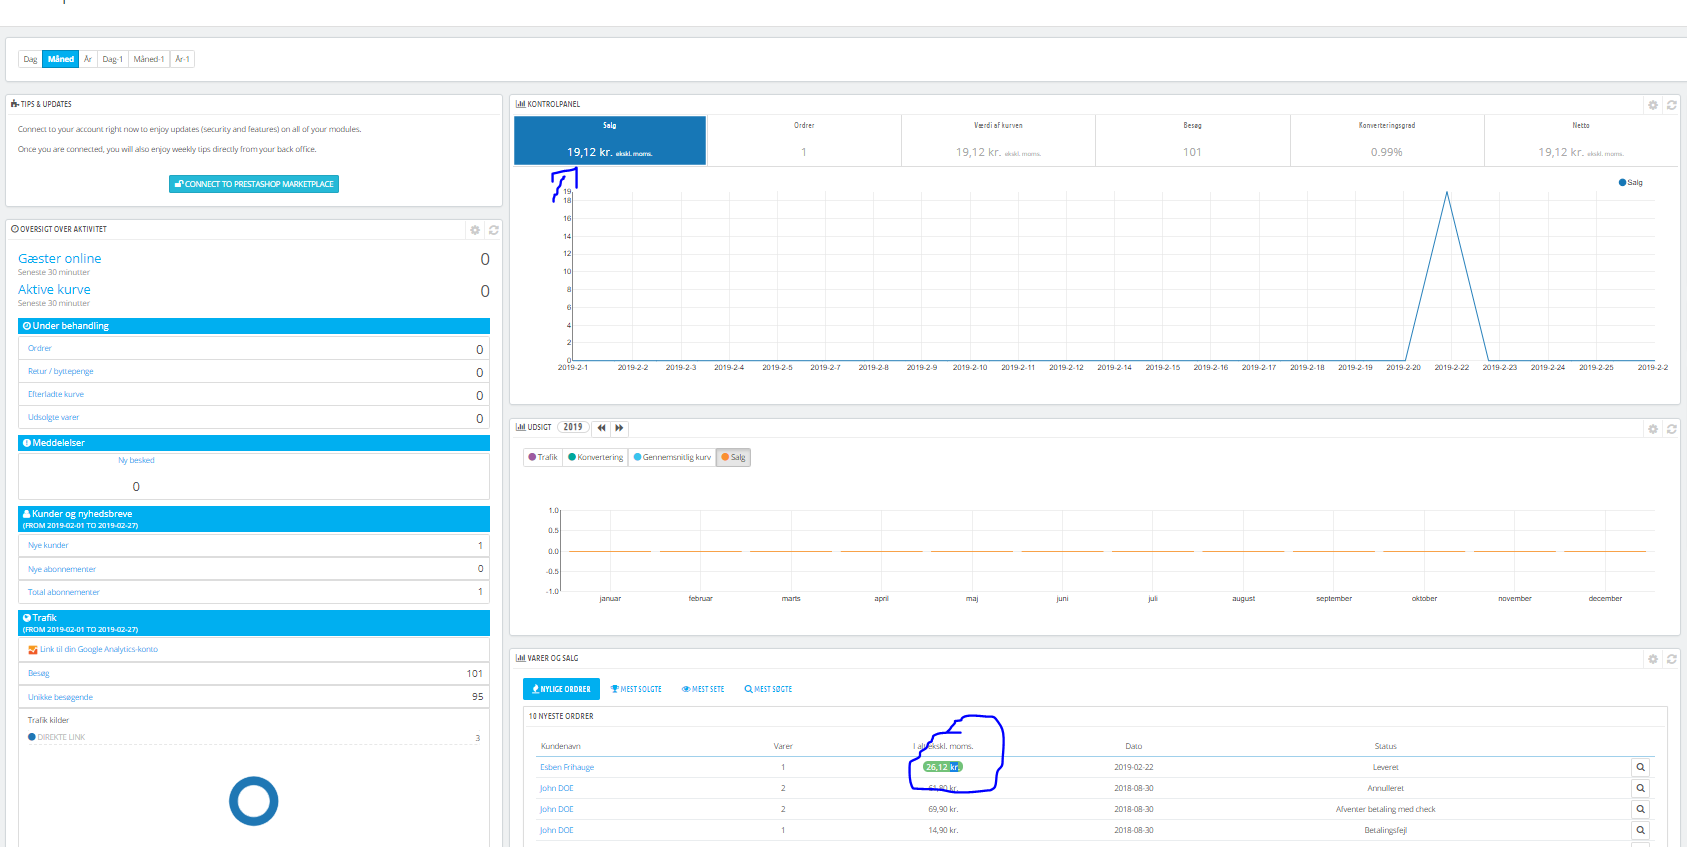Select the Dag date range
The height and width of the screenshot is (847, 1687).
coord(30,59)
